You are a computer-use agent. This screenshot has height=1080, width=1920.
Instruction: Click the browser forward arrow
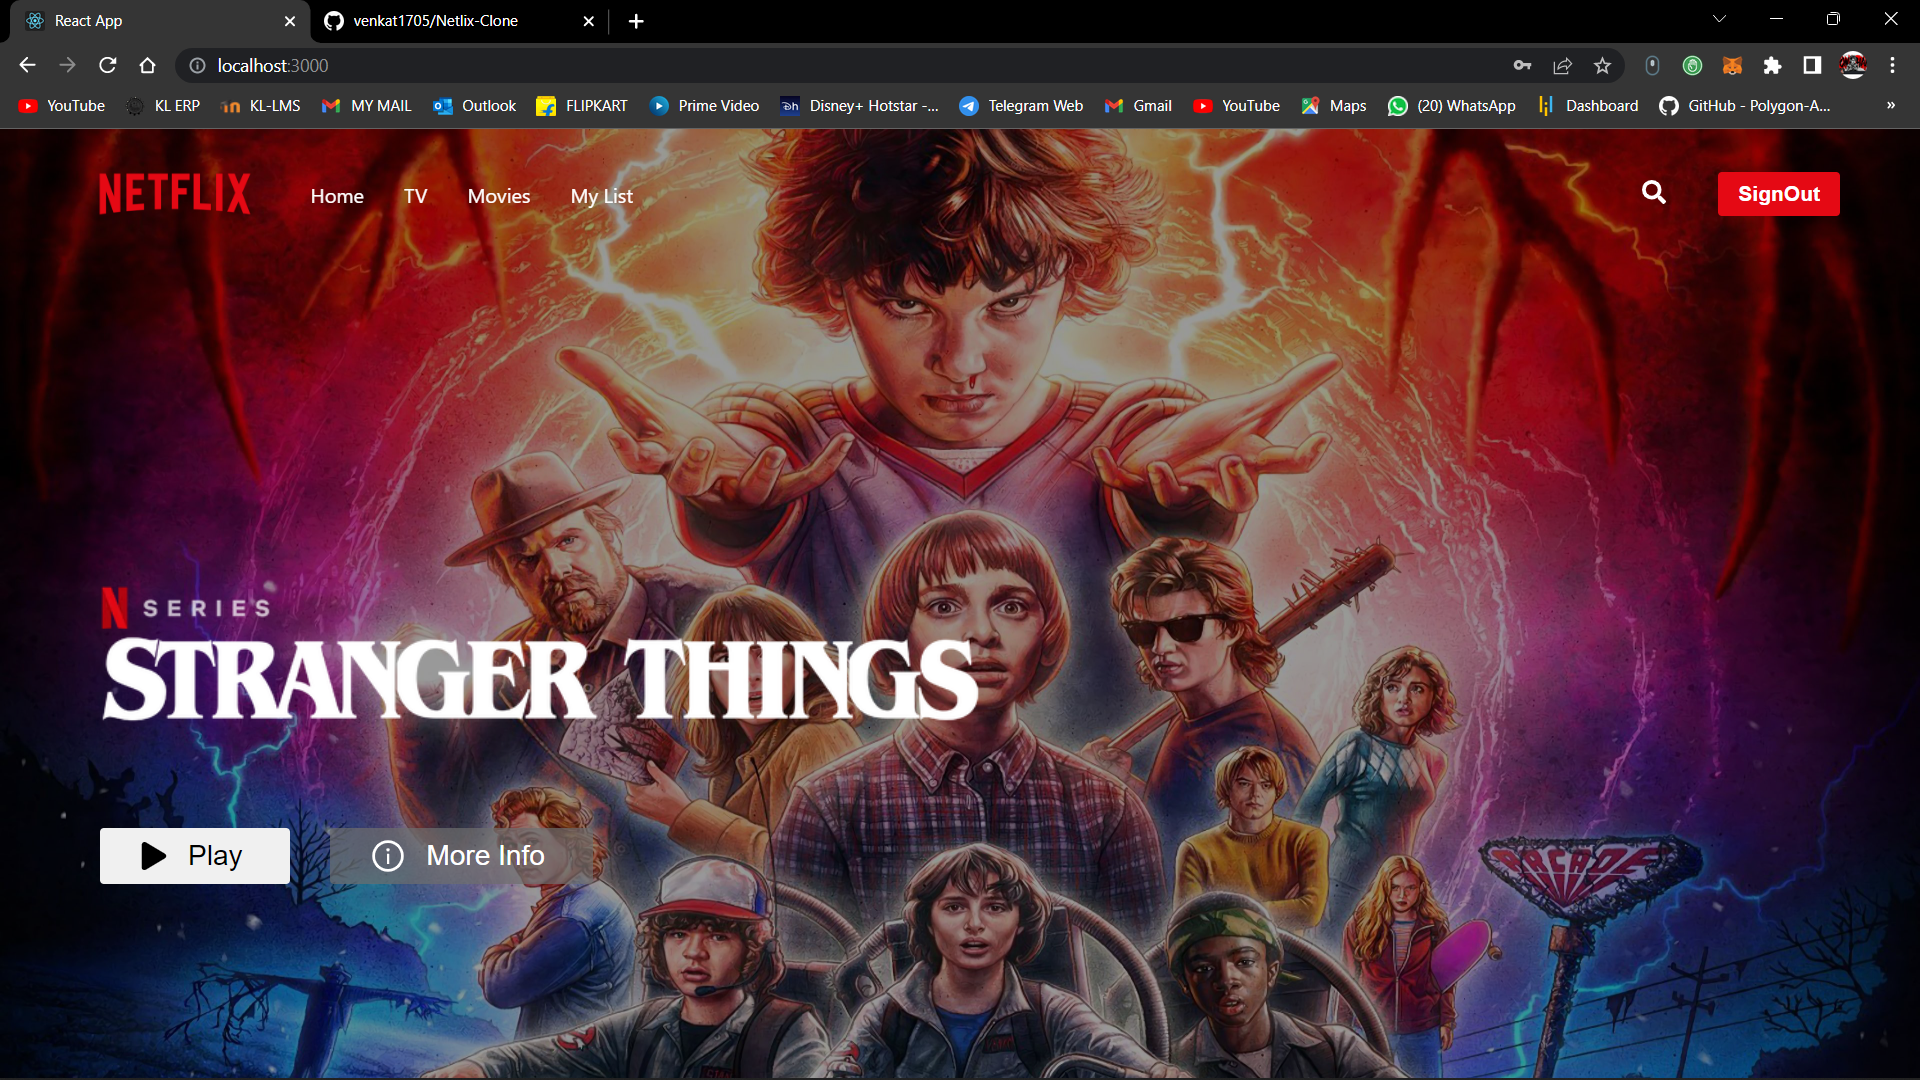[67, 65]
